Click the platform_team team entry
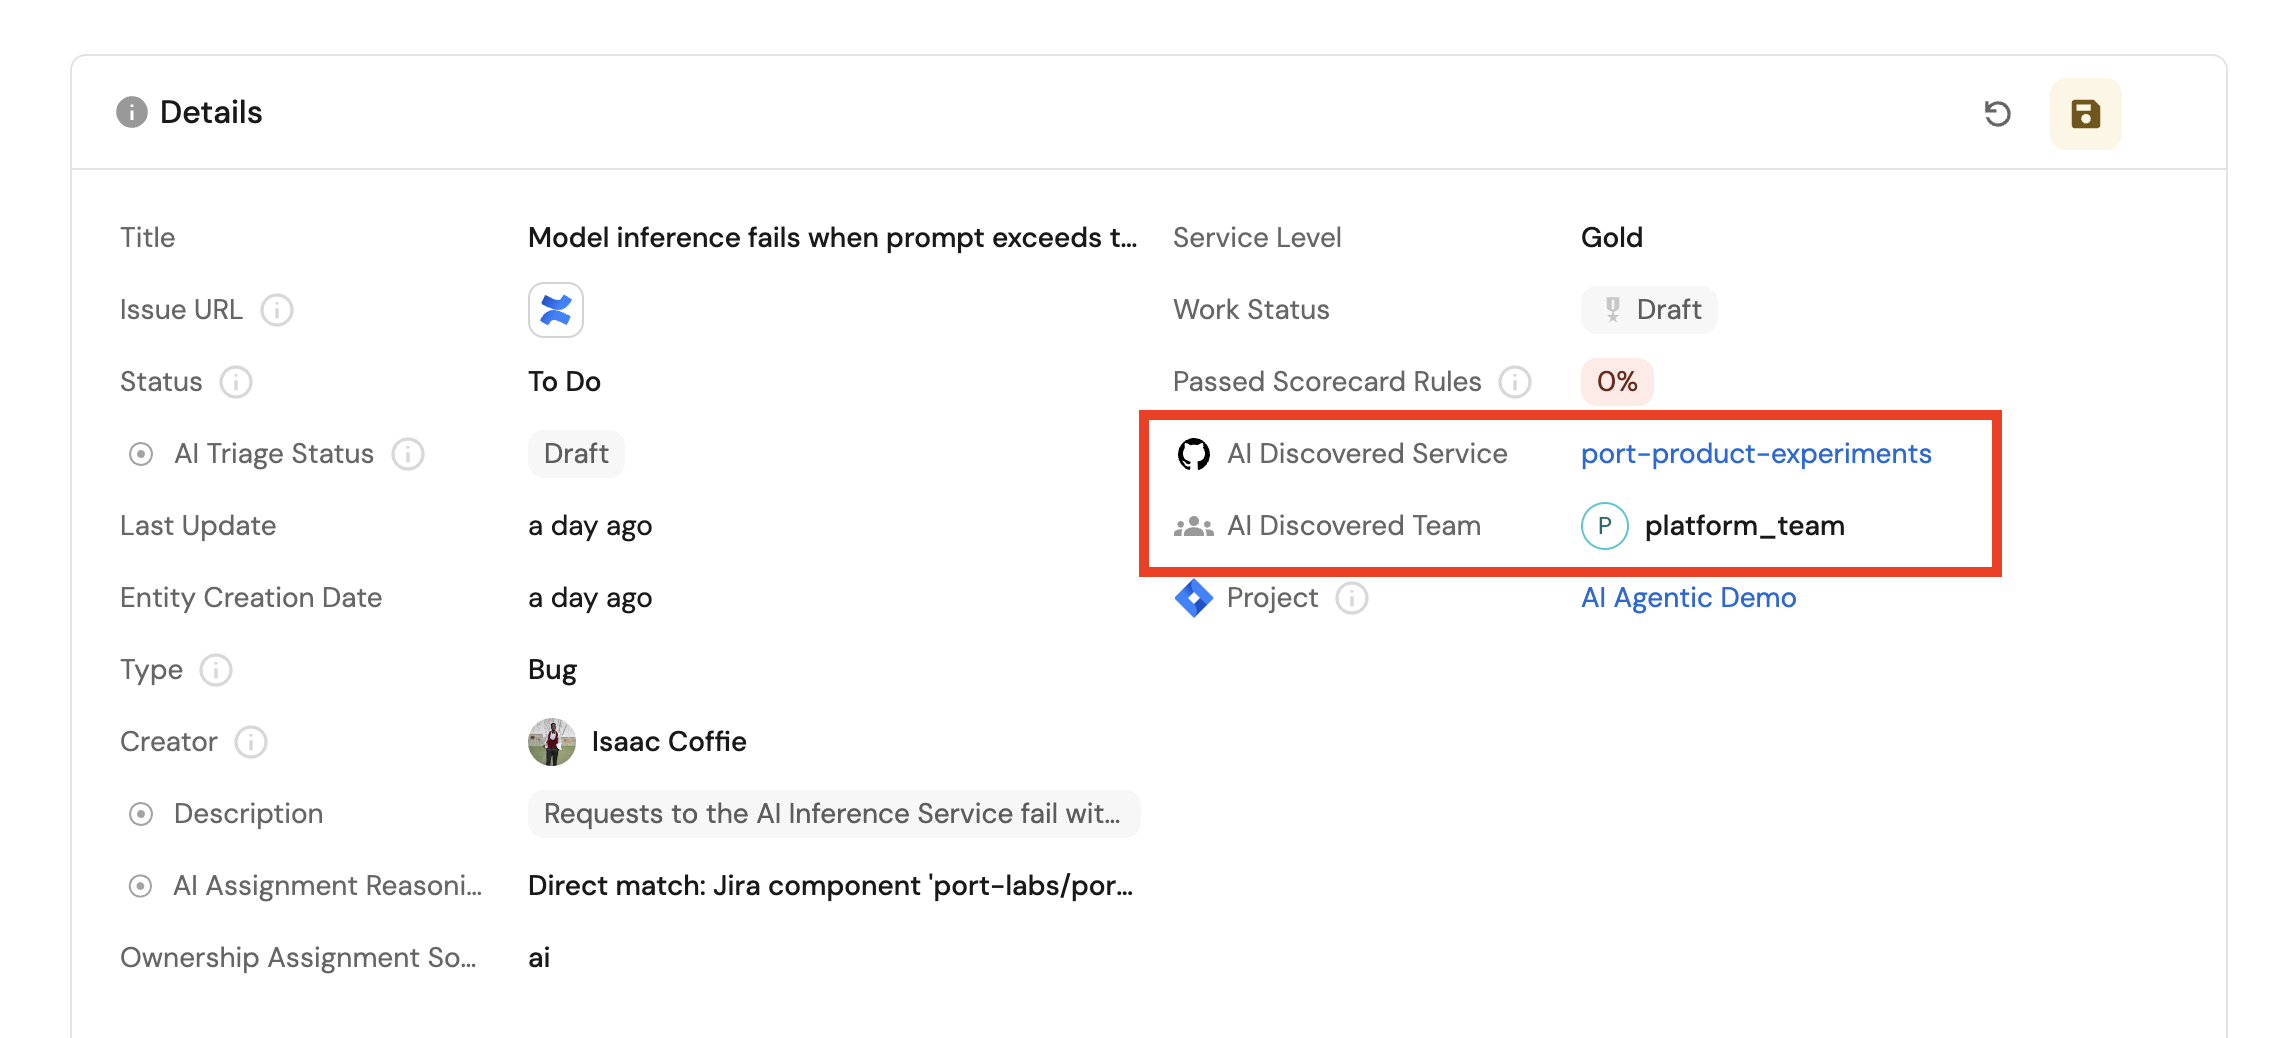The height and width of the screenshot is (1038, 2276). click(x=1744, y=526)
